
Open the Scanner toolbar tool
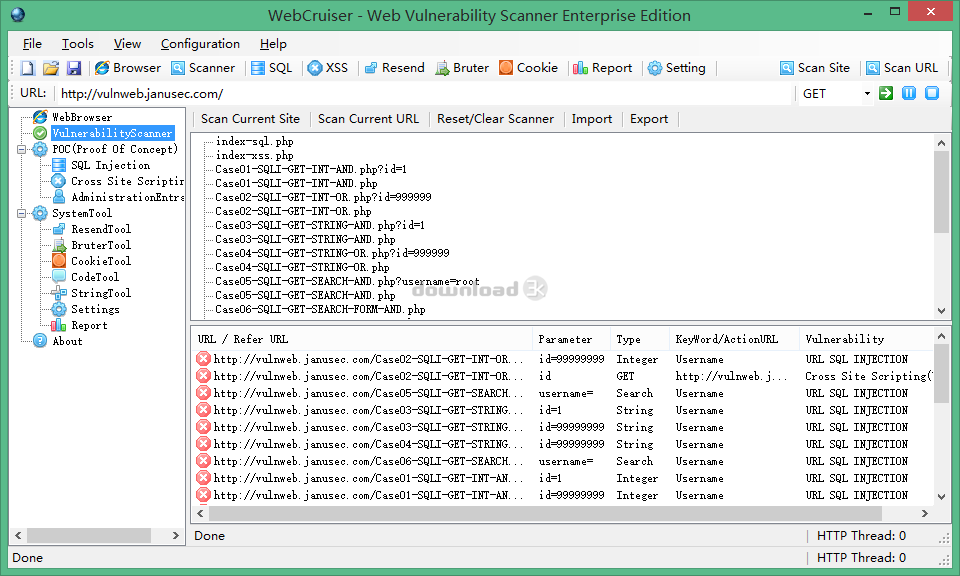tap(203, 68)
